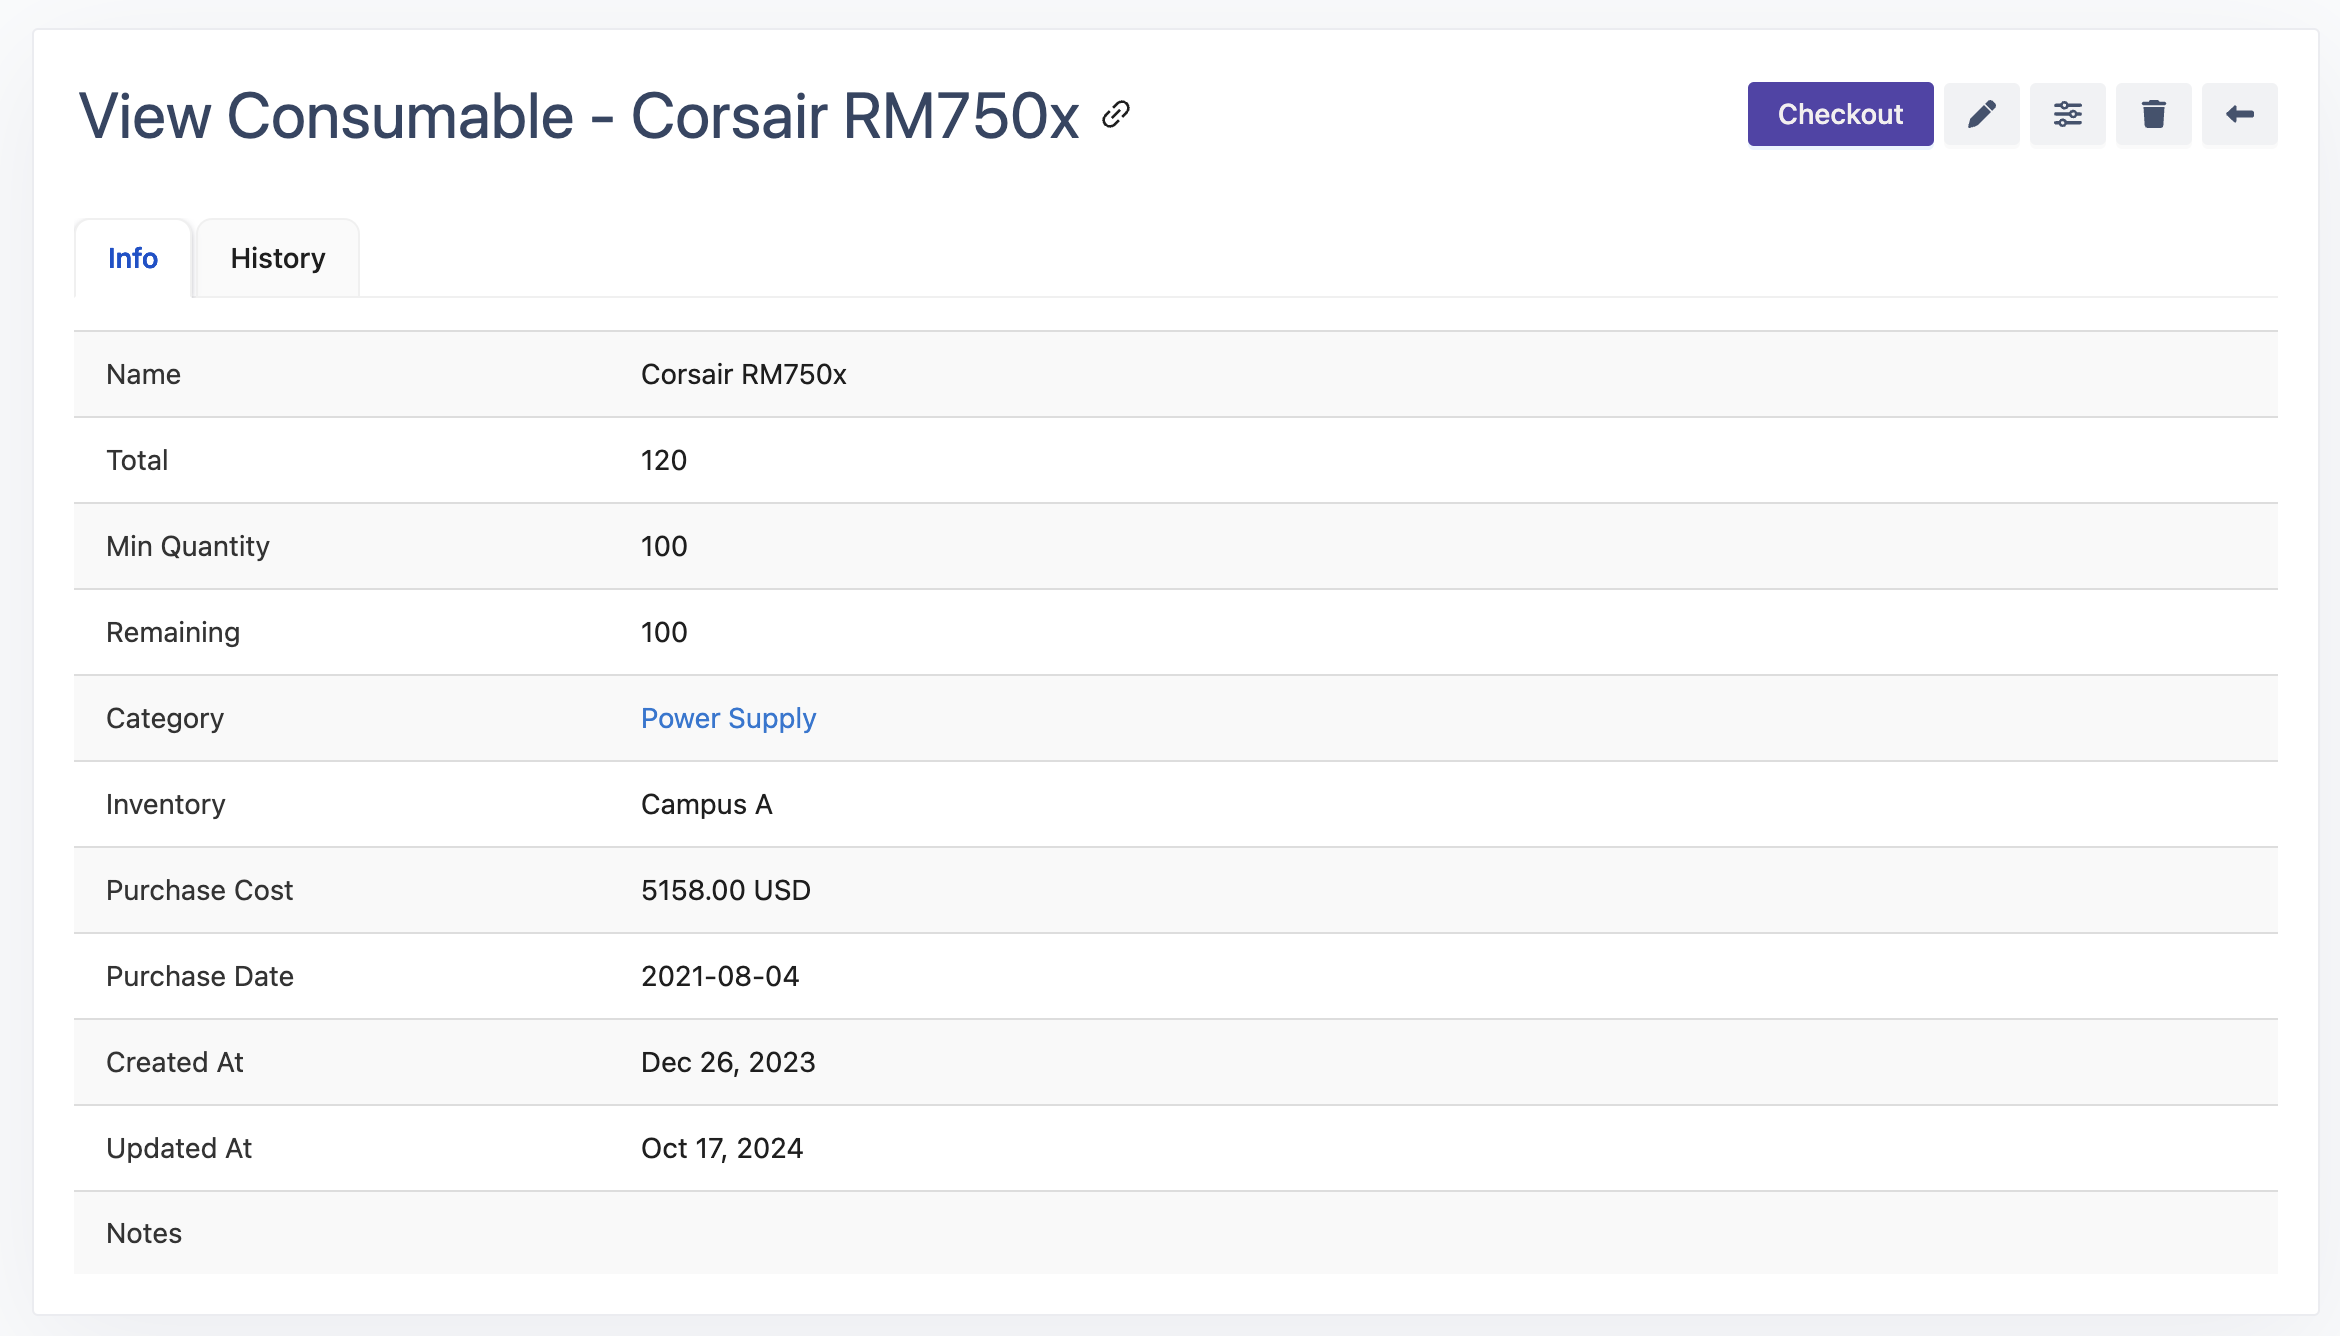Image resolution: width=2340 pixels, height=1336 pixels.
Task: Click the Corsair RM750x name value
Action: pos(743,374)
